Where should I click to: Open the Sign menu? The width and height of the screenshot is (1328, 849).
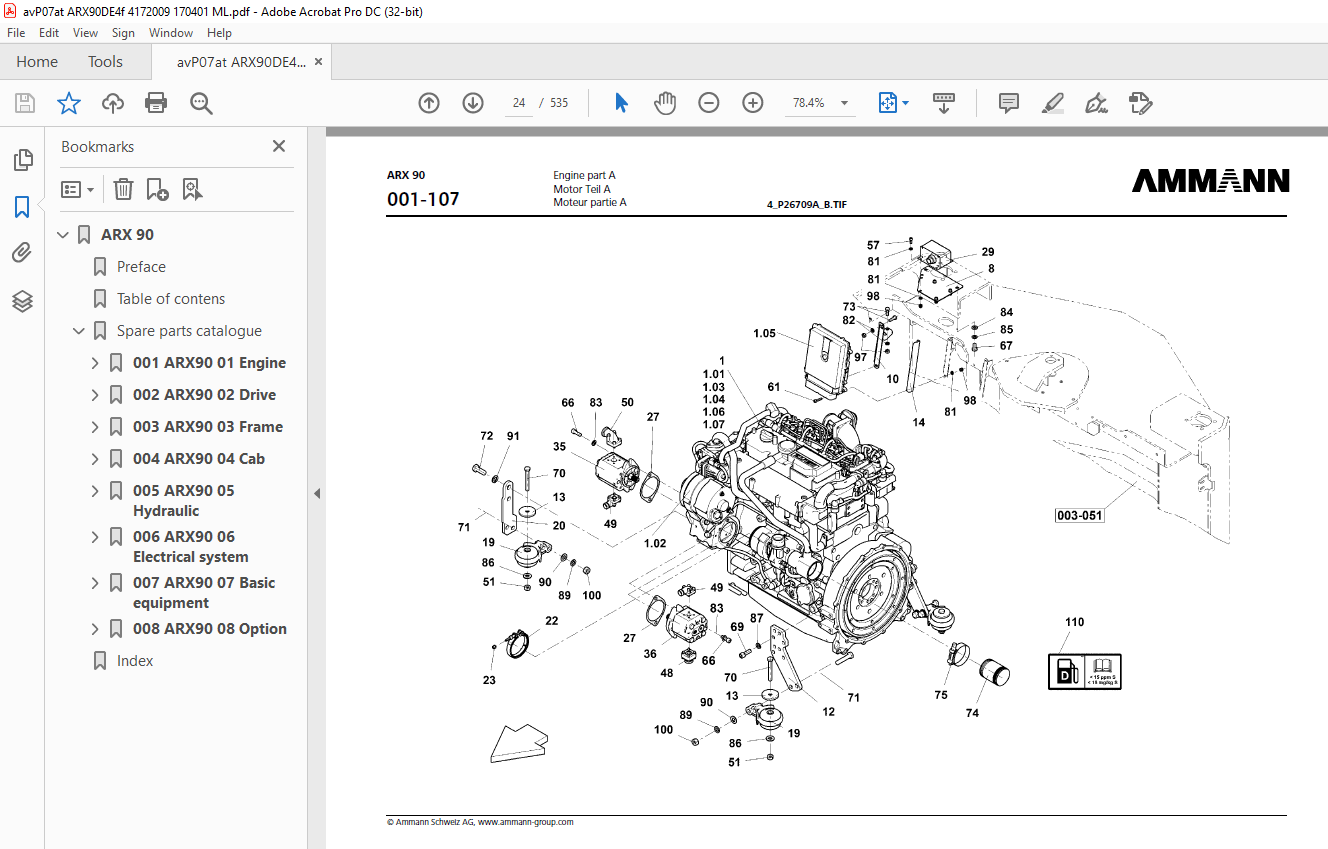tap(123, 33)
